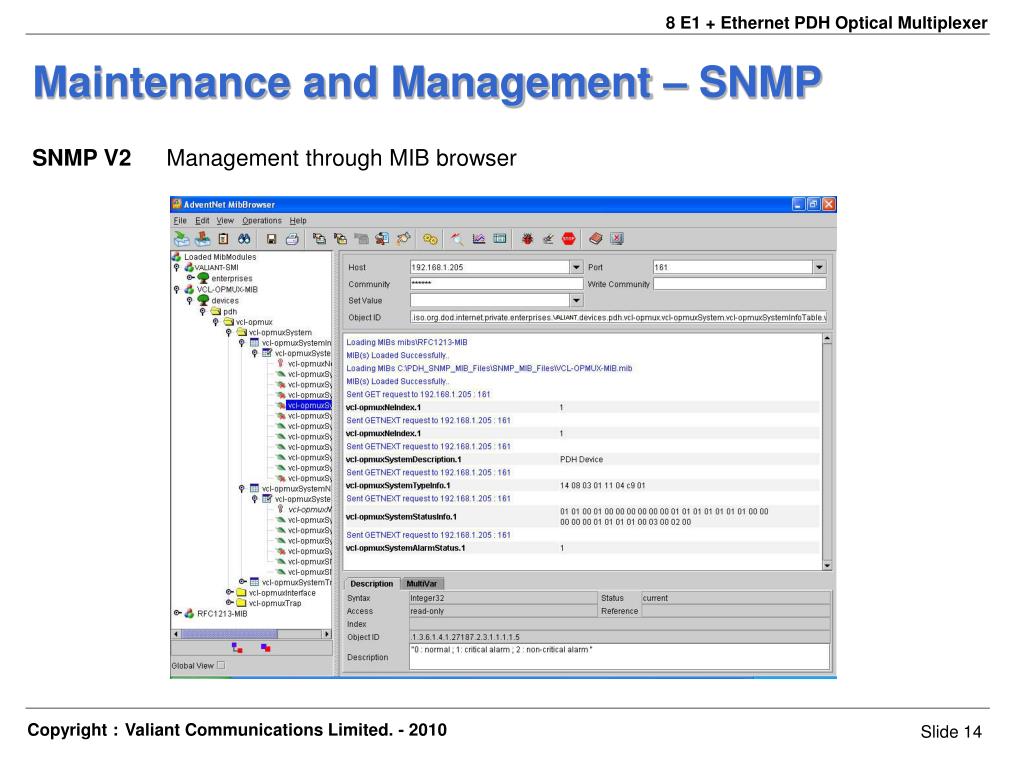This screenshot has width=1024, height=768.
Task: Click the yellow gears settings icon
Action: click(430, 239)
